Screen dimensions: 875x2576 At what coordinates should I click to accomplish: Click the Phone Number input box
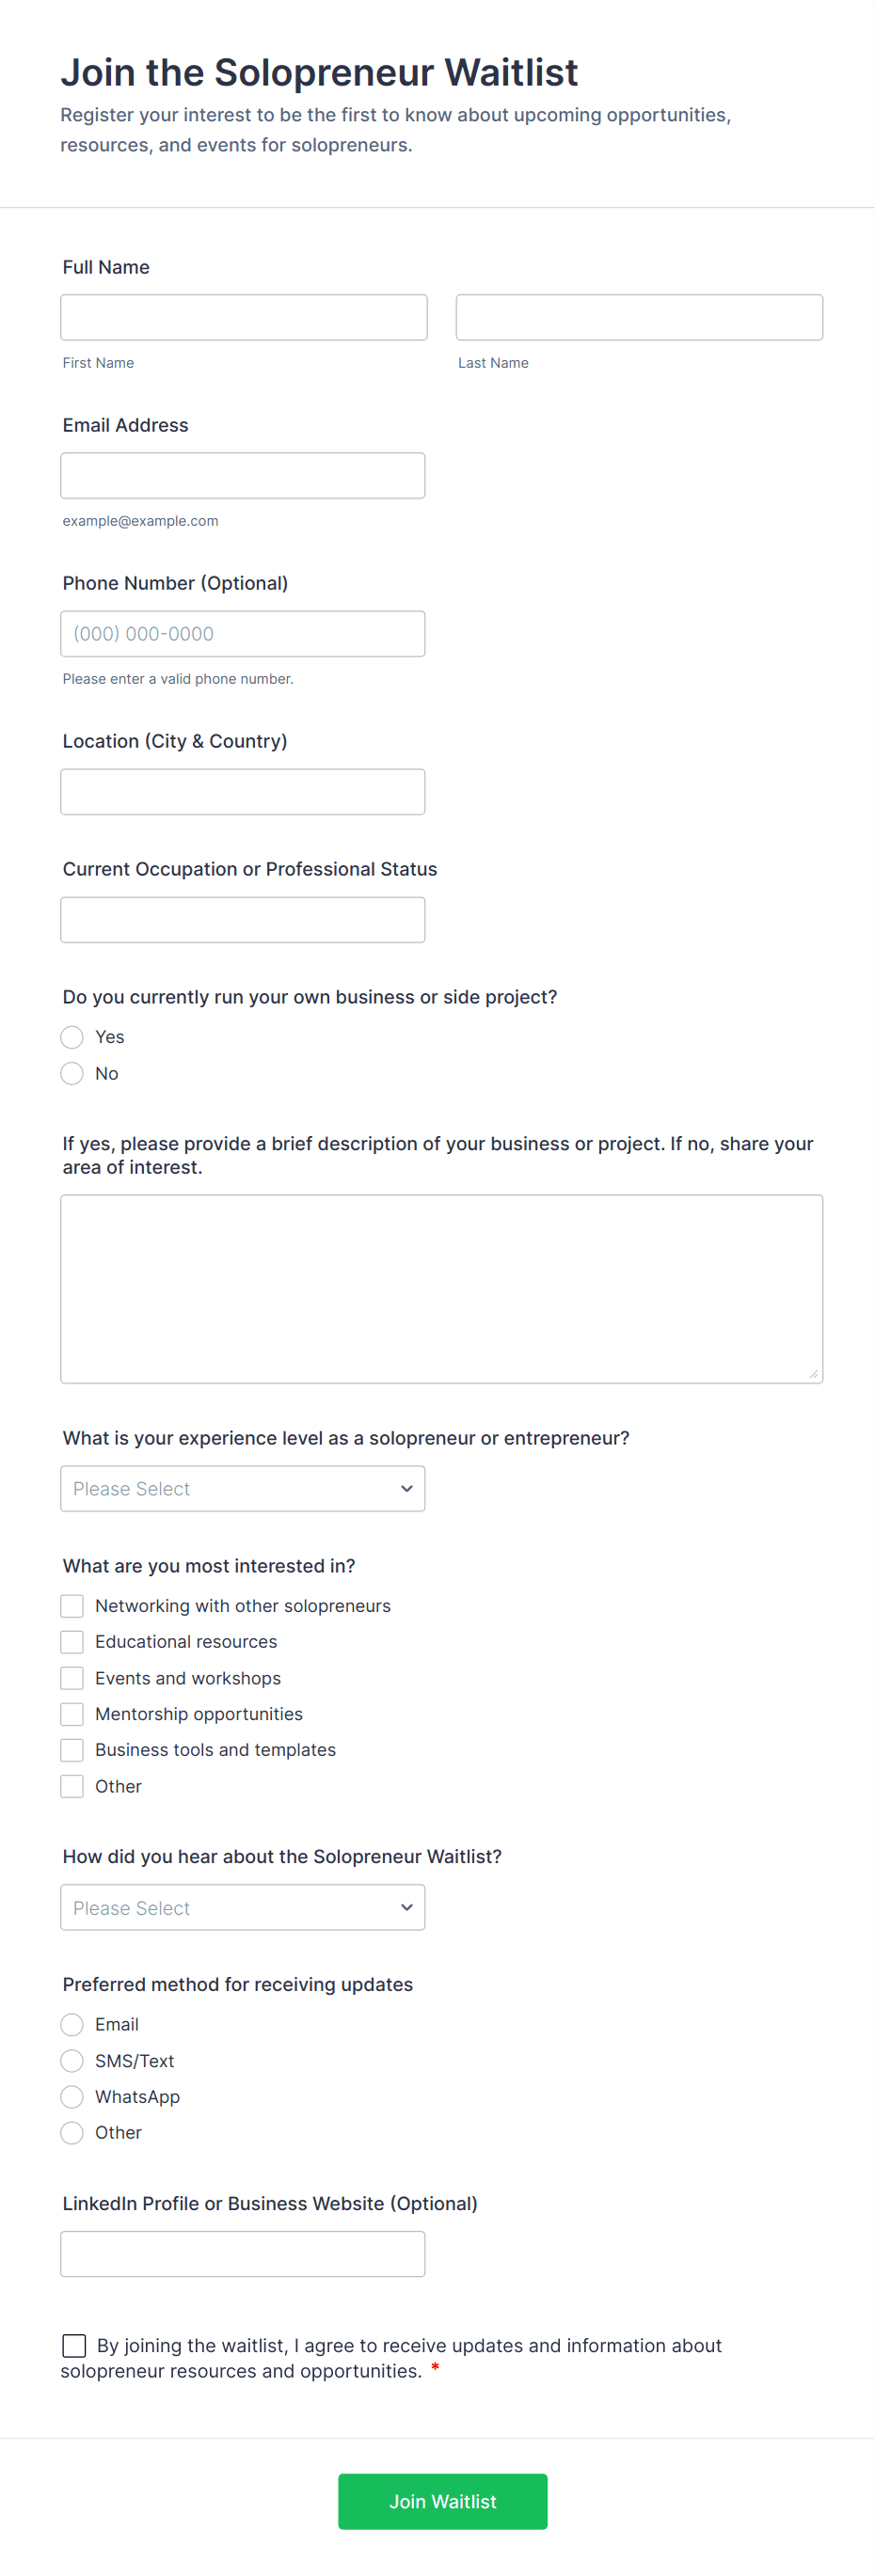click(x=242, y=633)
